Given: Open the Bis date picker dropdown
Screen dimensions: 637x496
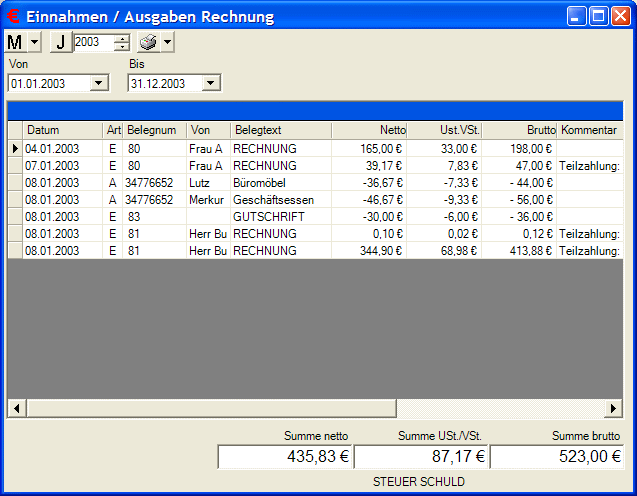Looking at the screenshot, I should click(x=210, y=83).
